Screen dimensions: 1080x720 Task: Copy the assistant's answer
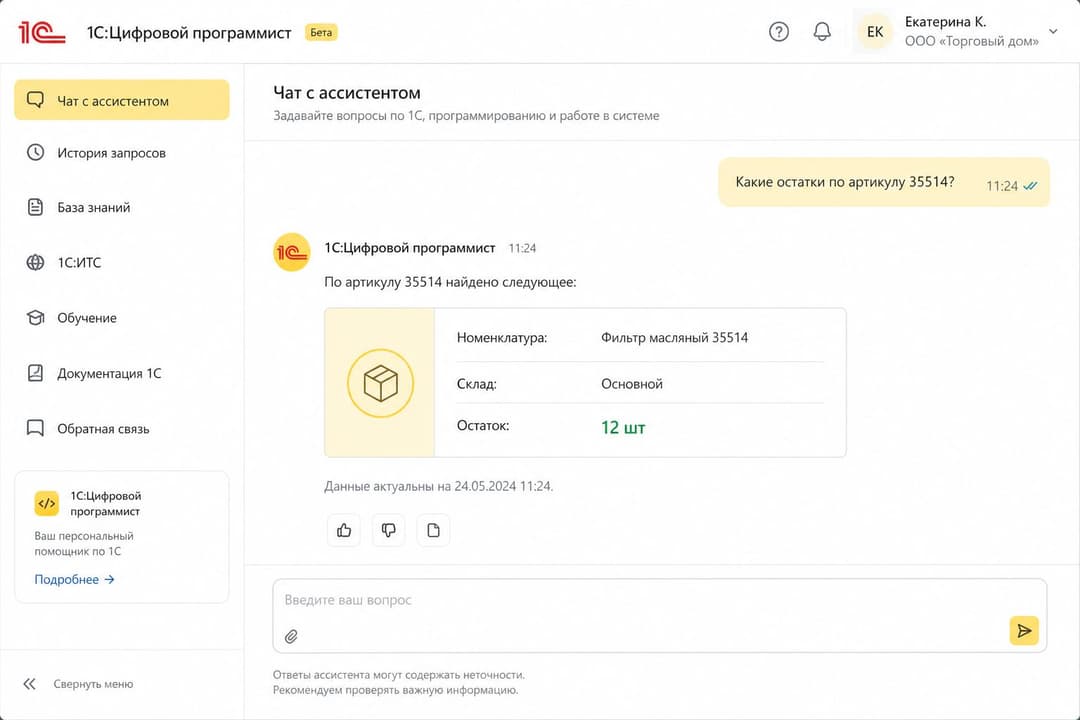click(x=433, y=530)
